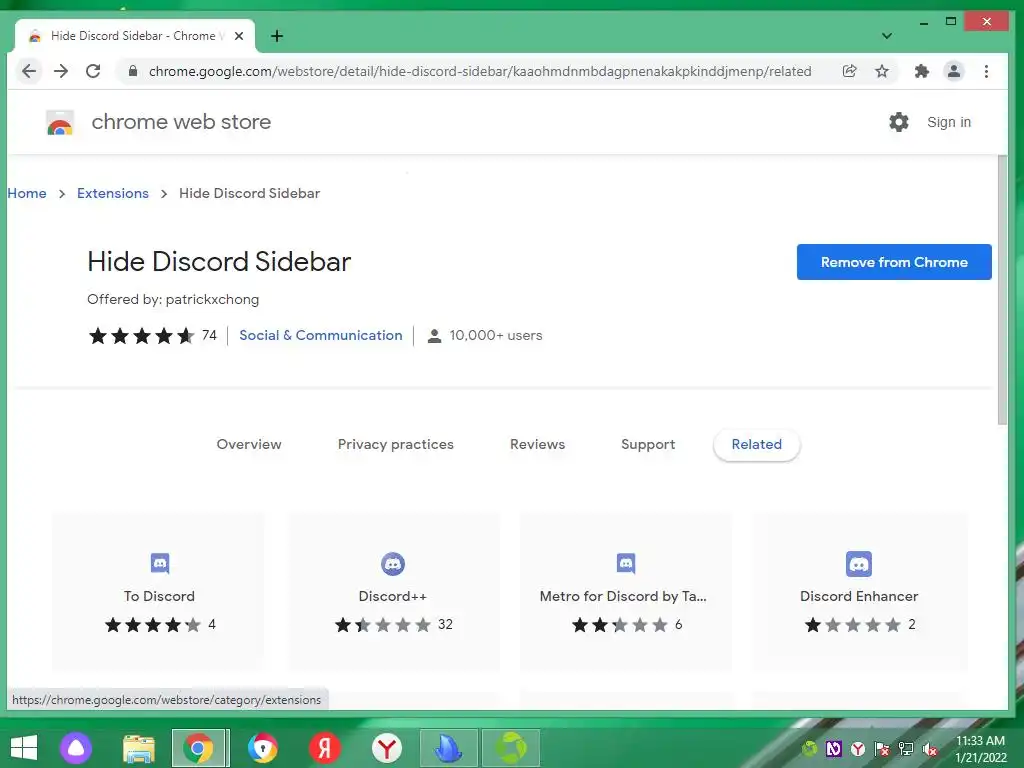Open the Extensions puzzle piece menu
This screenshot has height=768, width=1024.
(921, 71)
